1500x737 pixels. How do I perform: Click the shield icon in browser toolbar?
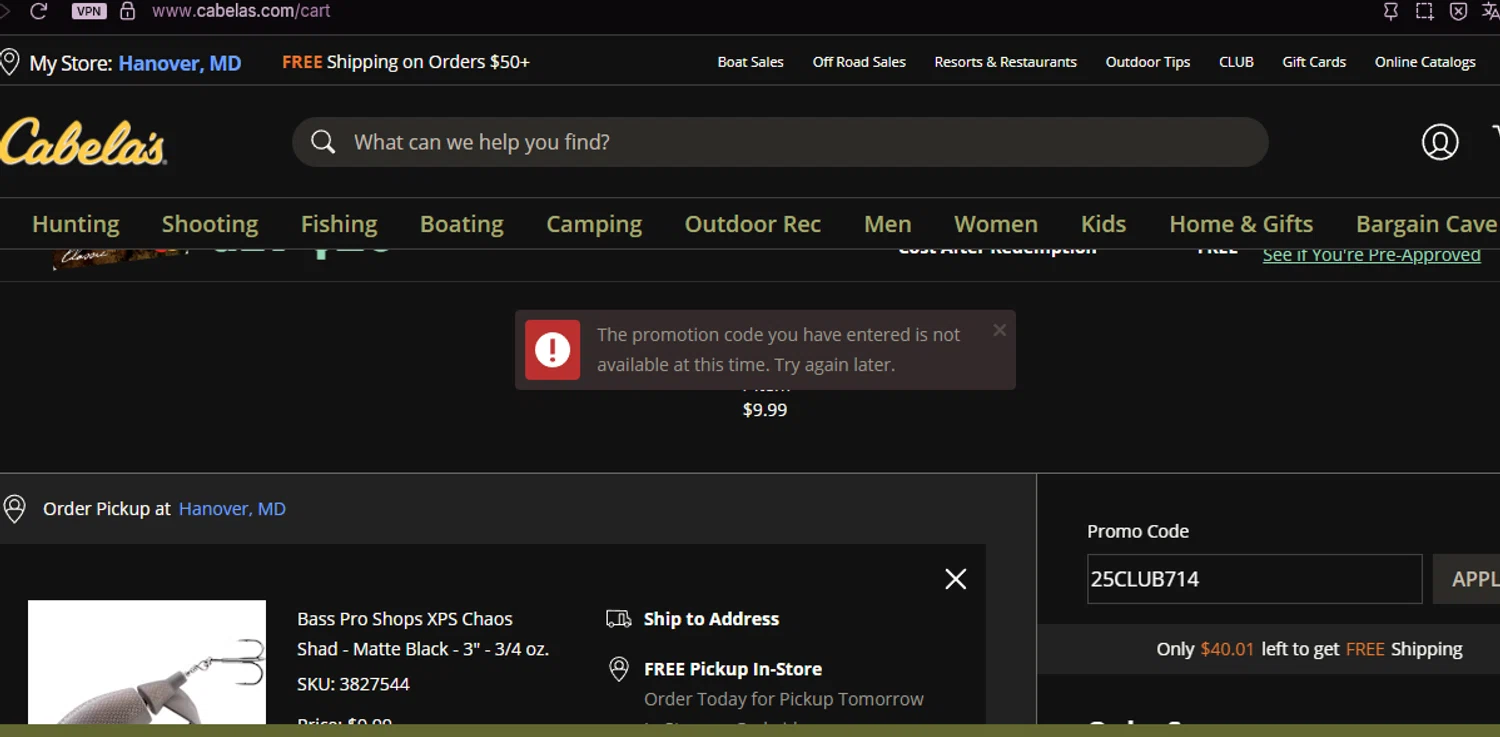pos(1458,11)
